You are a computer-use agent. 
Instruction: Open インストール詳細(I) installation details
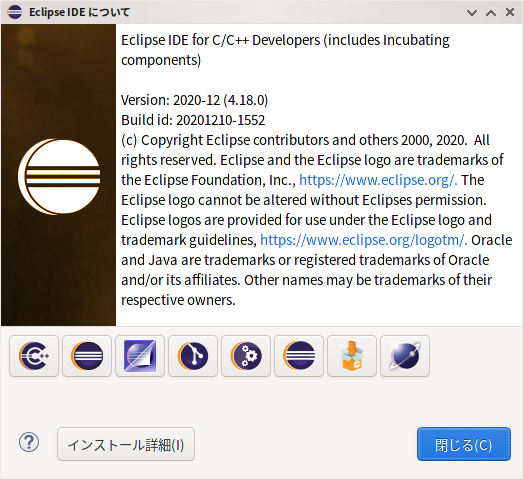pyautogui.click(x=126, y=444)
